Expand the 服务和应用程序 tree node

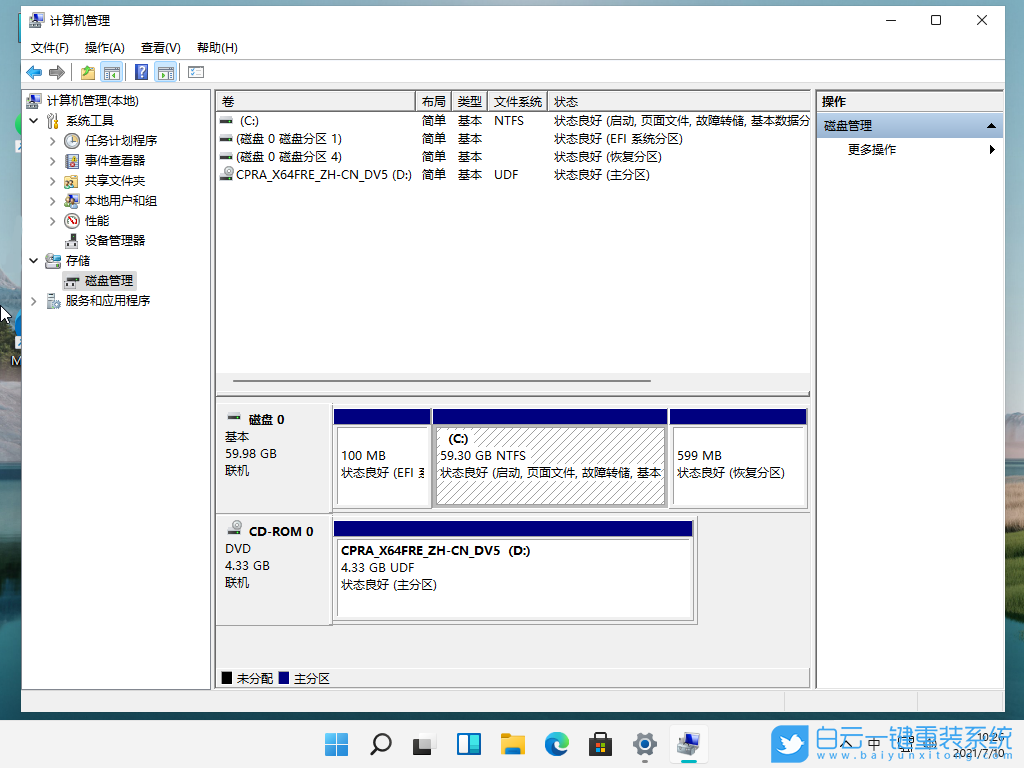point(33,300)
